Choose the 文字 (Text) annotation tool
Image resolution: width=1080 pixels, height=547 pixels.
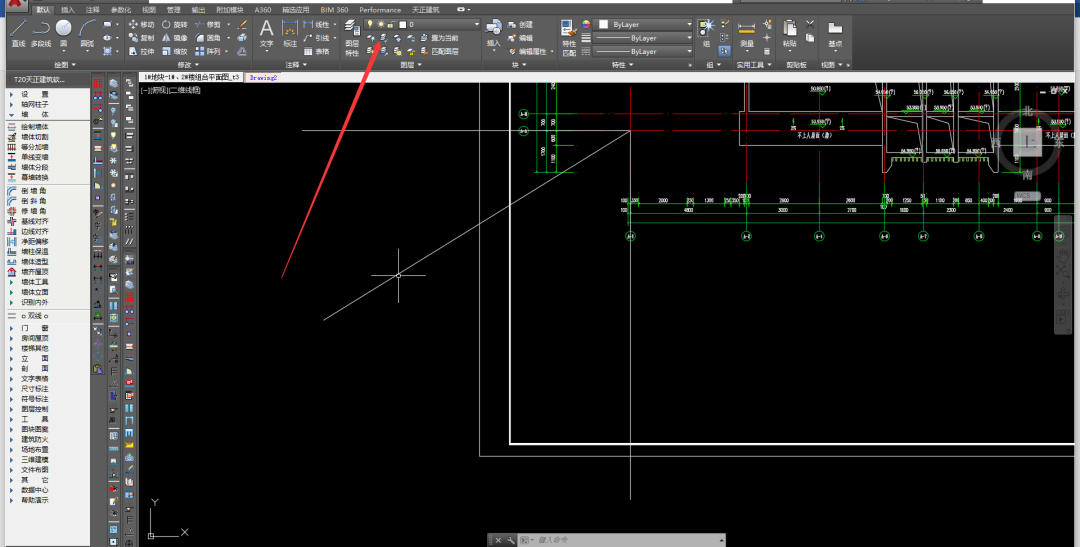266,32
